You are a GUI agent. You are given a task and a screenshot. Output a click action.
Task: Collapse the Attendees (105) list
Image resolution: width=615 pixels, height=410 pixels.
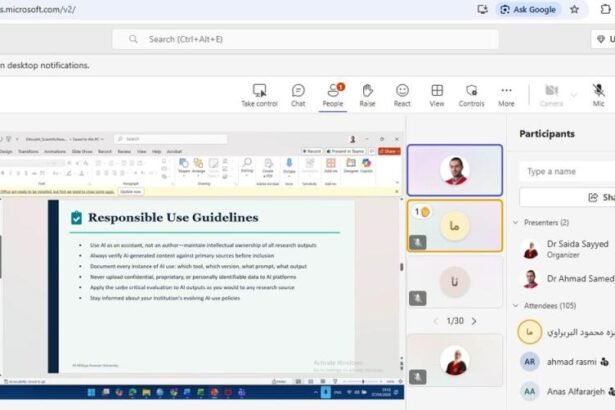[515, 304]
